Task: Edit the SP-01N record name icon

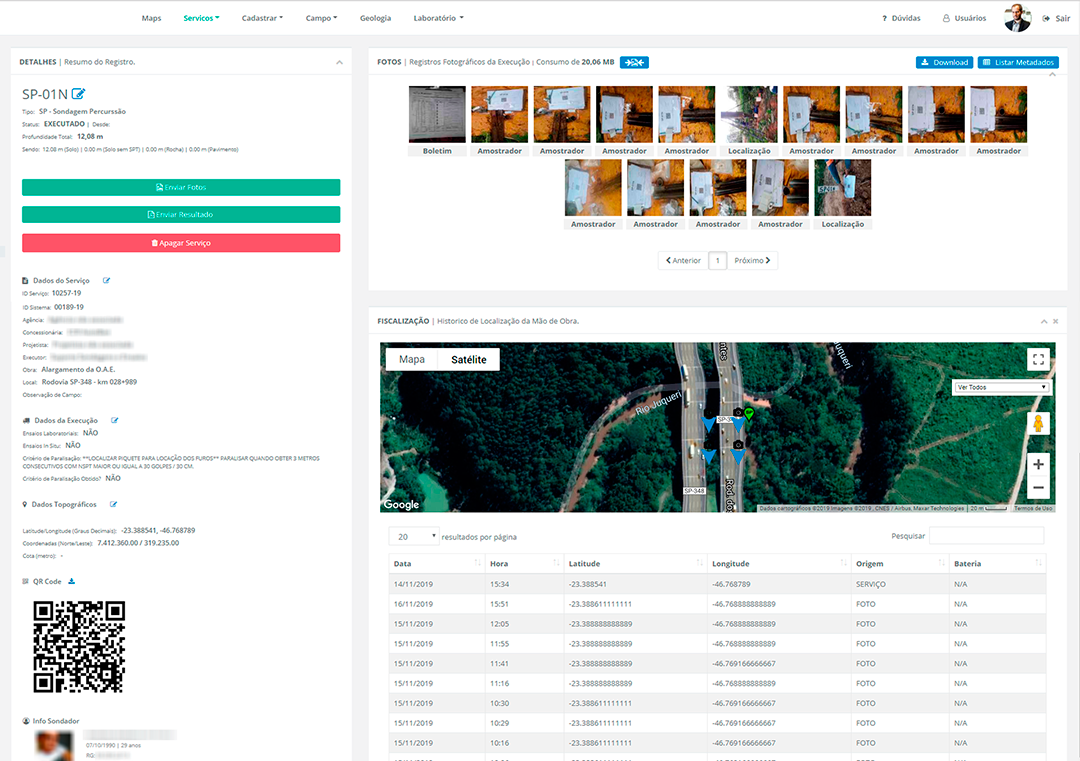Action: 79,94
